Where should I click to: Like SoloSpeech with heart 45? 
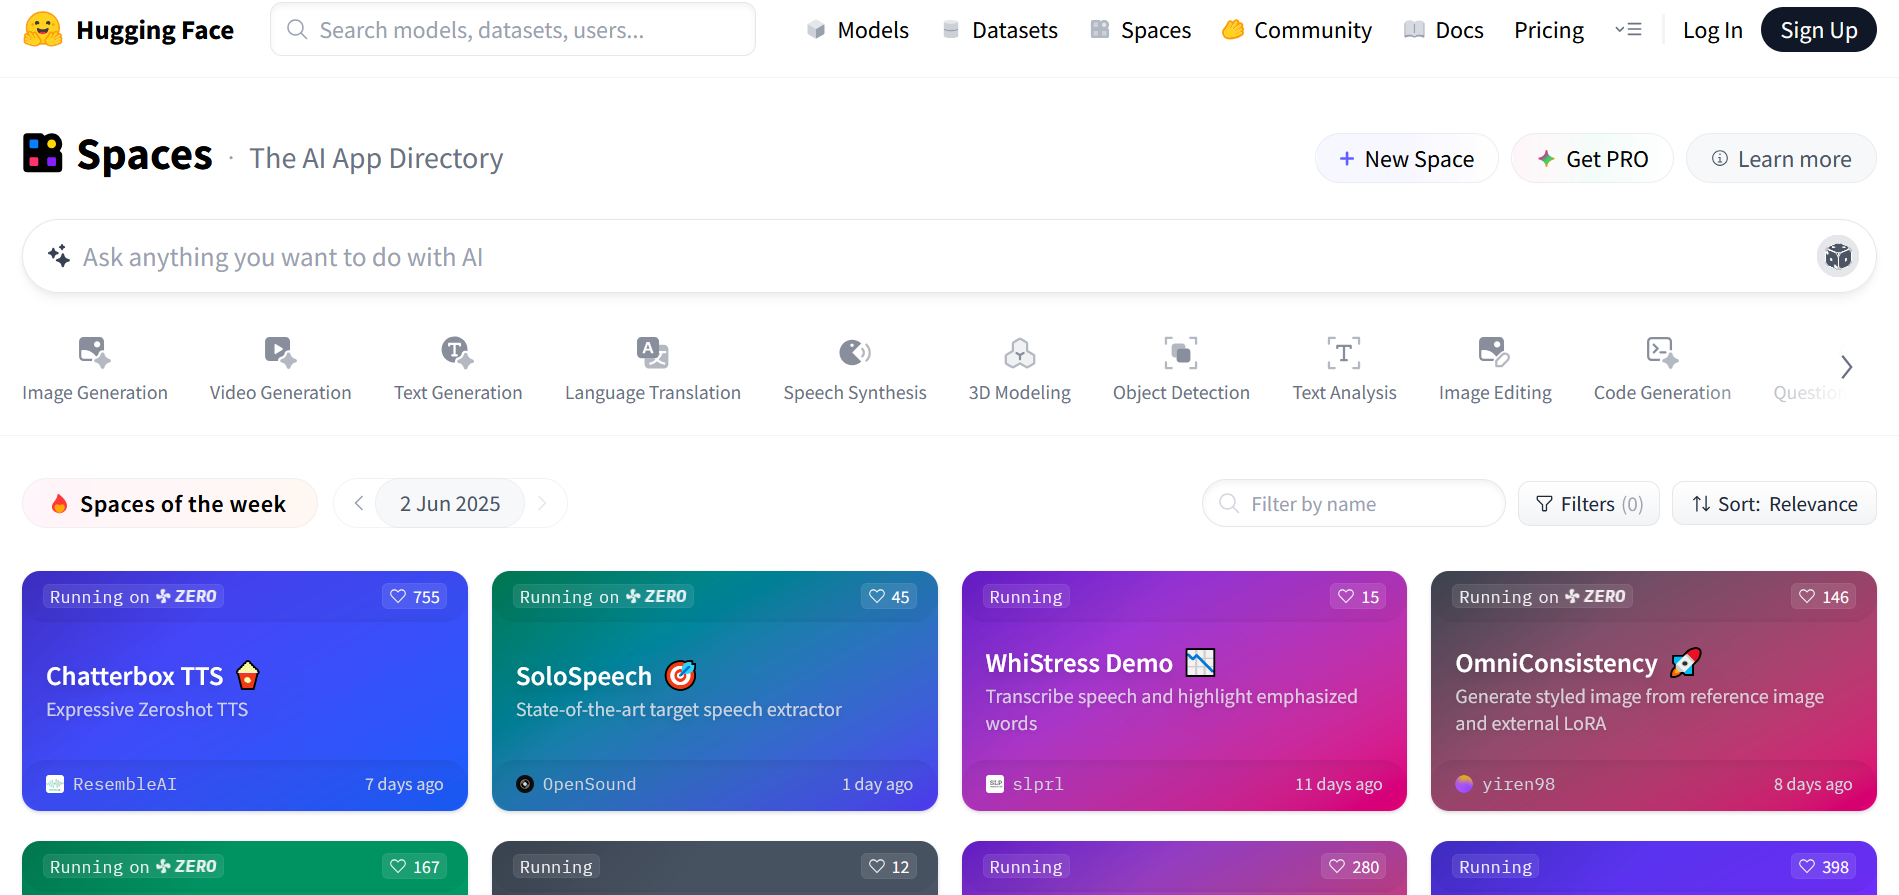pyautogui.click(x=889, y=597)
